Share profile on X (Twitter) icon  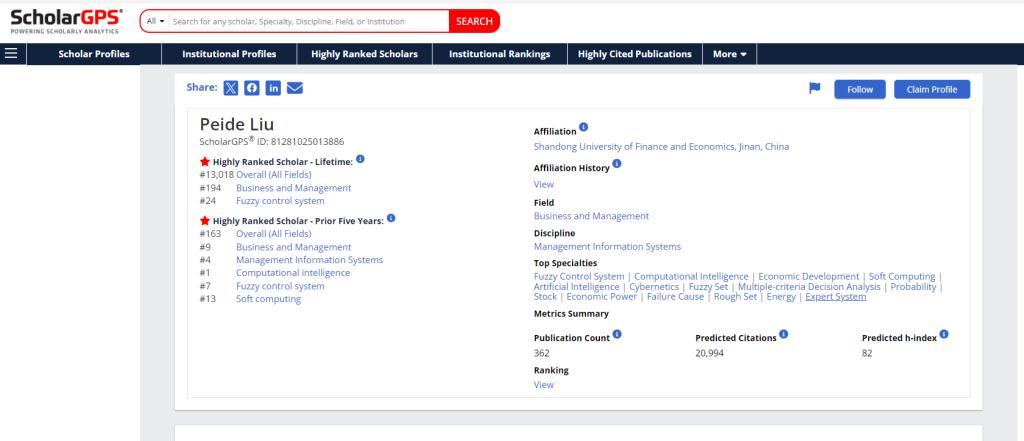tap(231, 88)
